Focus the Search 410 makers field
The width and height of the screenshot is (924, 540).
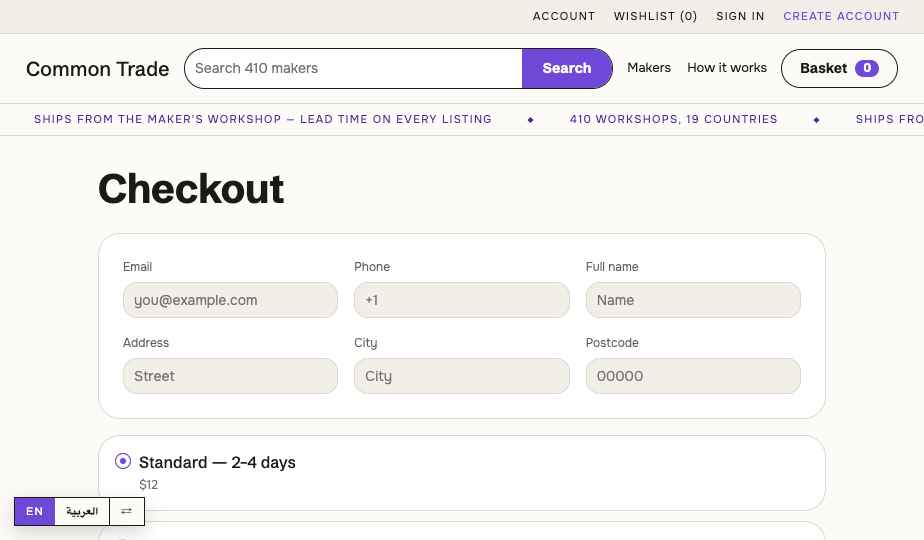click(354, 68)
